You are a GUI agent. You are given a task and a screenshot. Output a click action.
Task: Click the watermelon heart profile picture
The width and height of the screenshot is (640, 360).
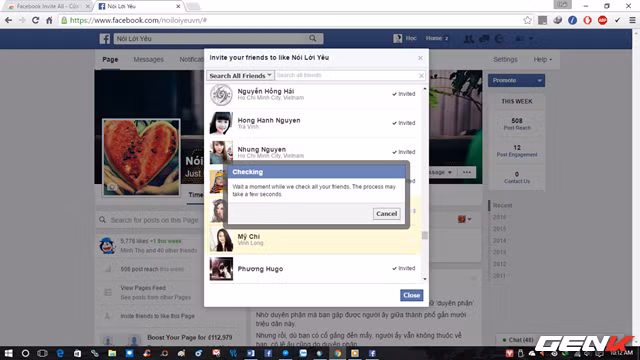[141, 157]
